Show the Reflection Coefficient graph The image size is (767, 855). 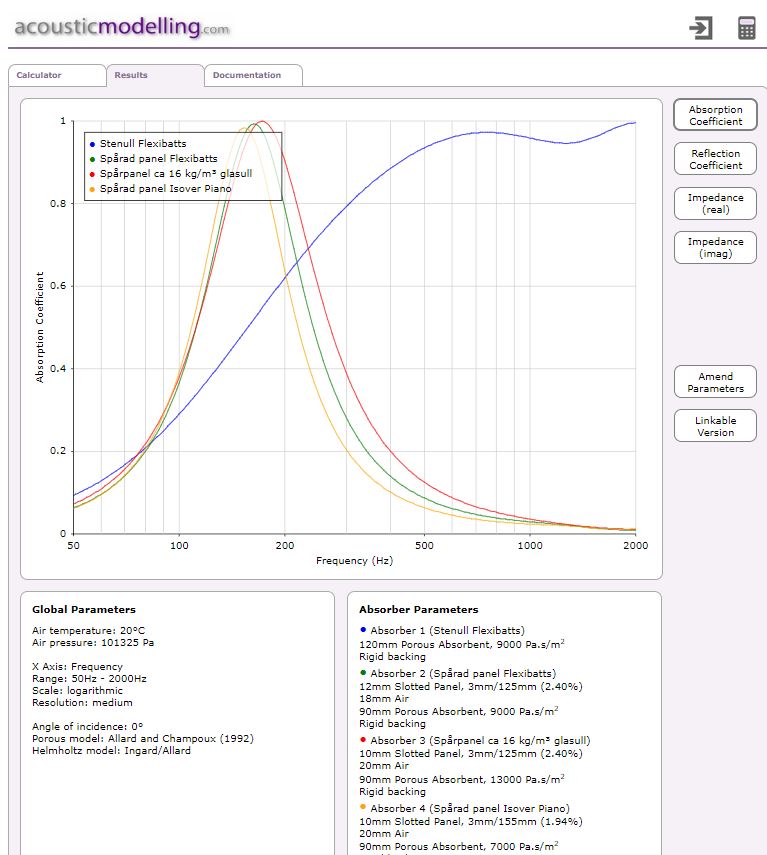click(715, 160)
